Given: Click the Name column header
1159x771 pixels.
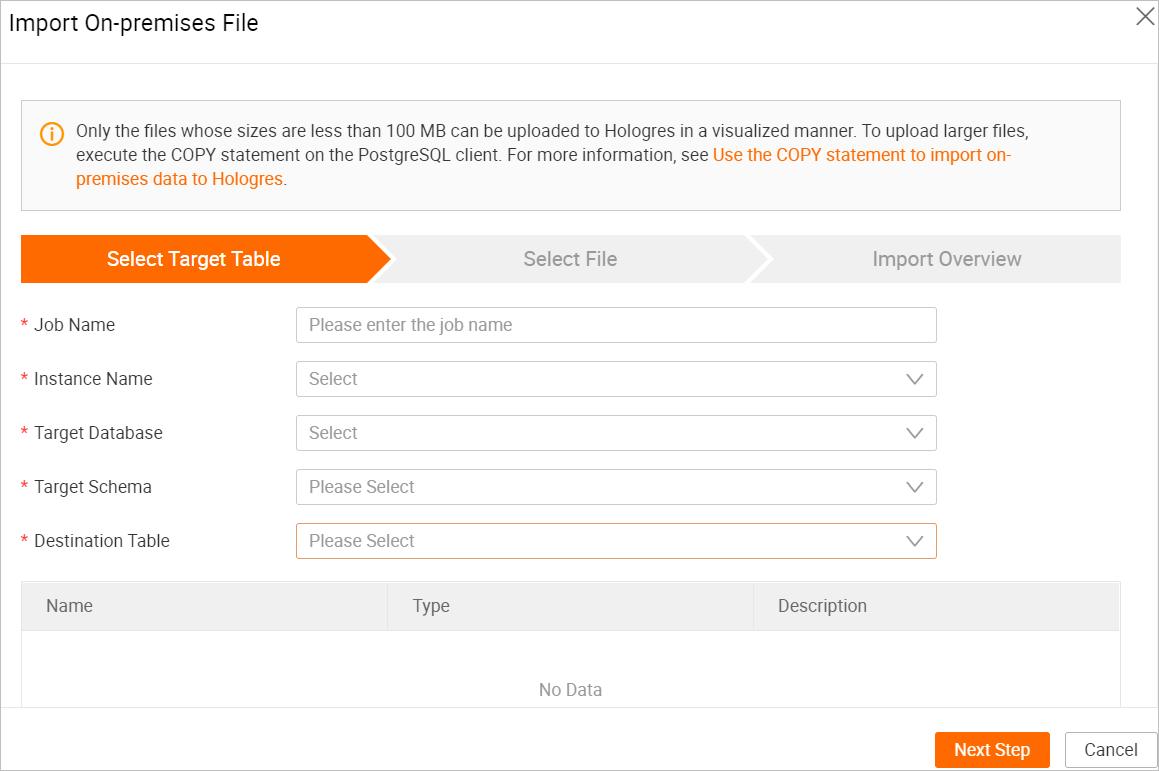Looking at the screenshot, I should [70, 606].
